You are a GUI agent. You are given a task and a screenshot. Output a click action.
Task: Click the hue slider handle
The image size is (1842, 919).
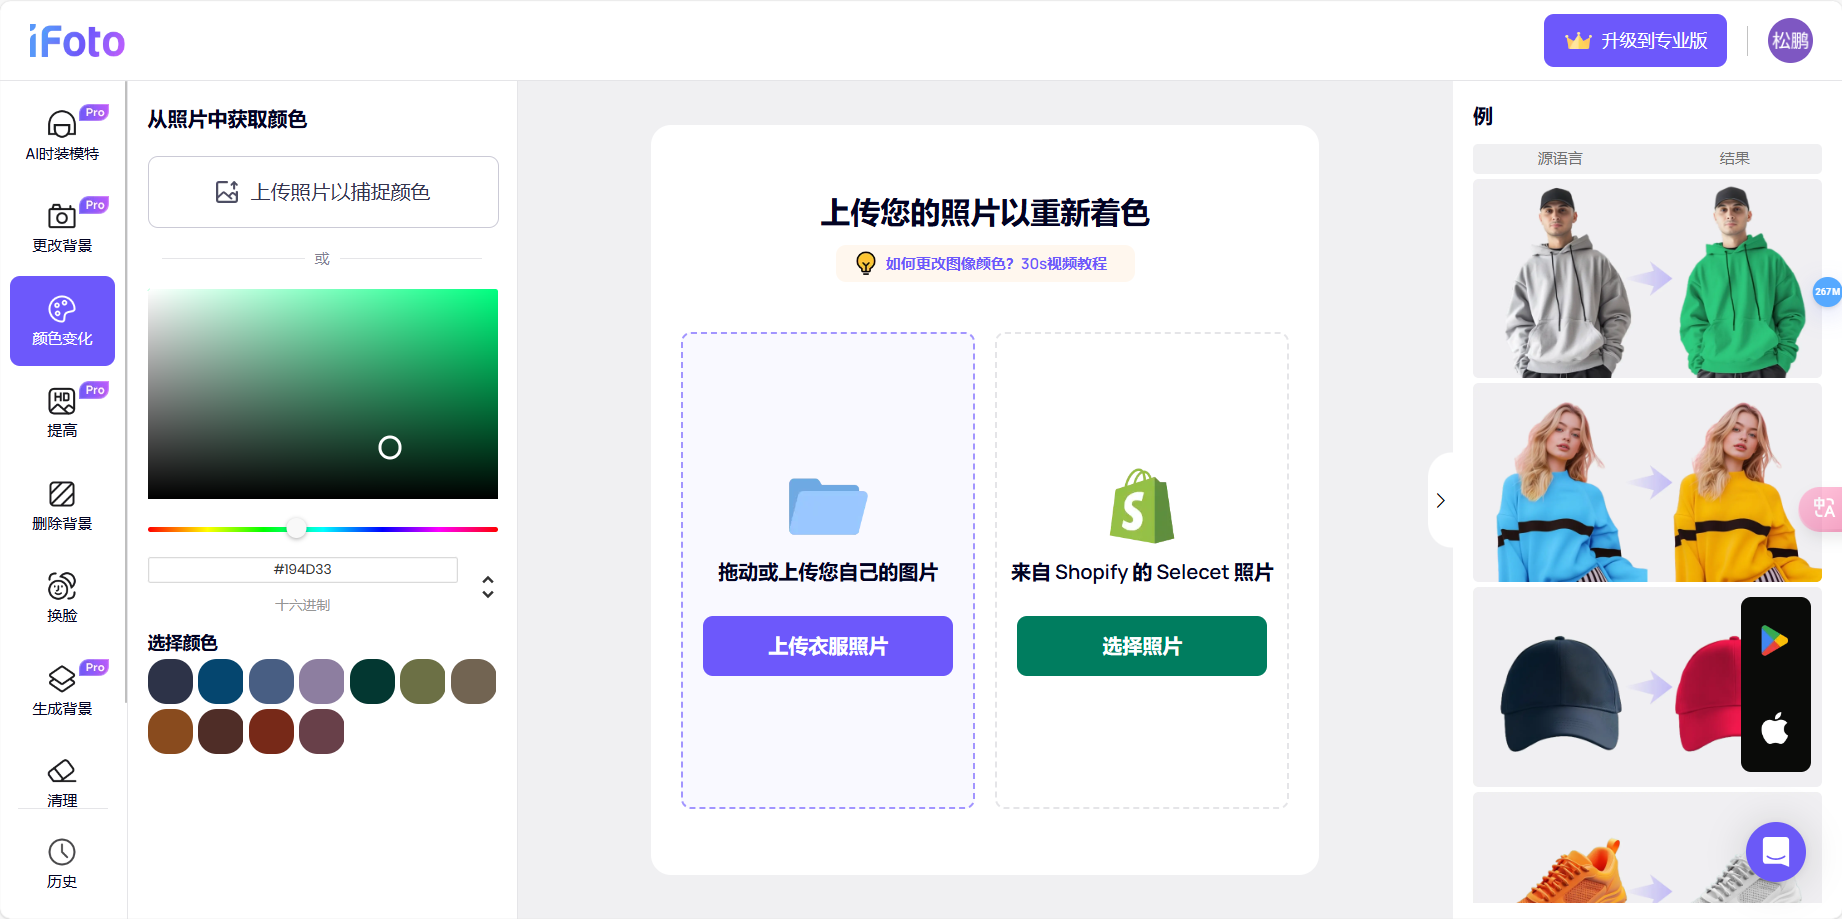pos(296,528)
